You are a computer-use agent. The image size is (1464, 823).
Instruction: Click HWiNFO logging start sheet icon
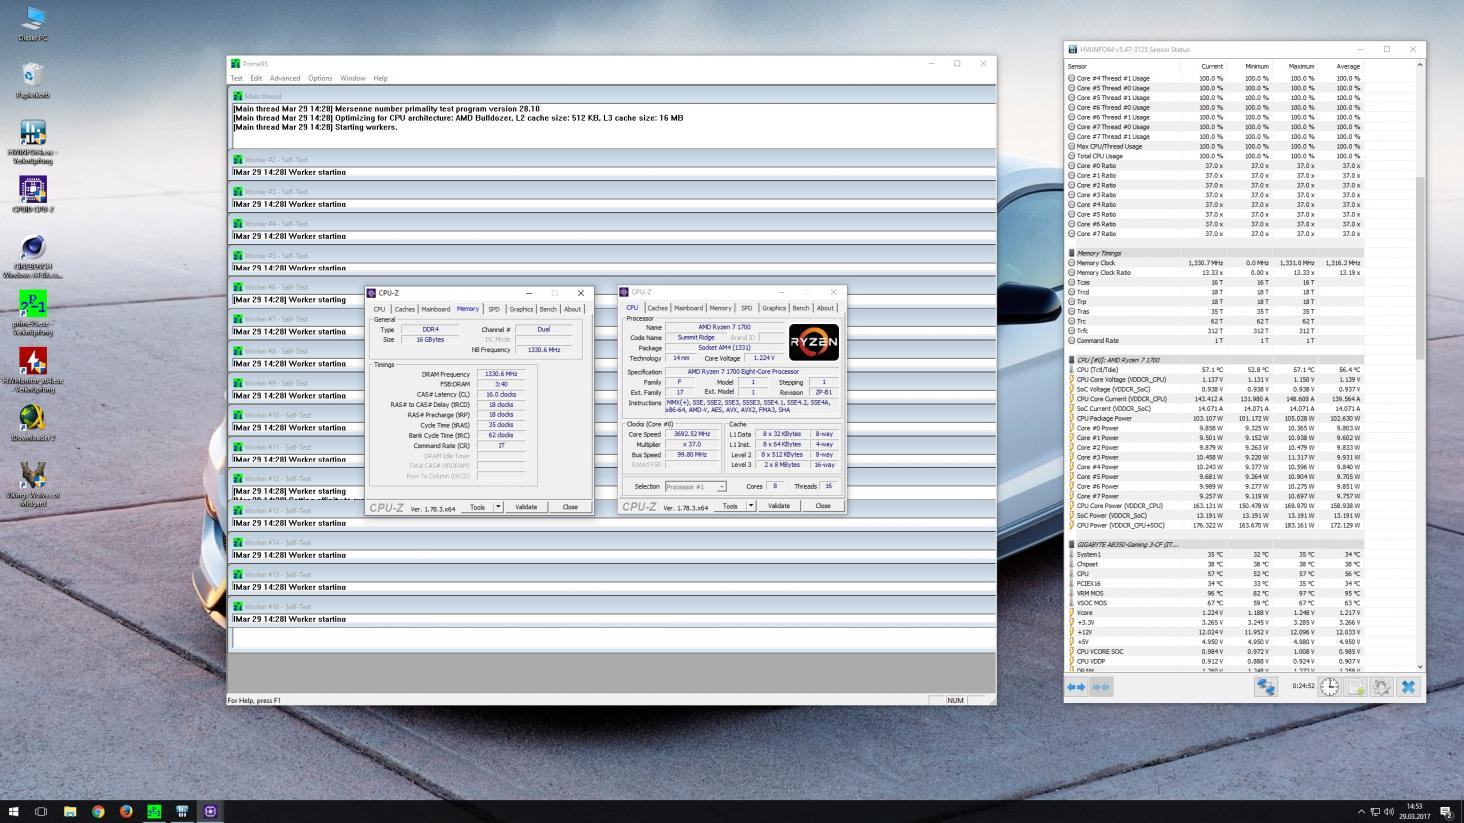[x=1355, y=687]
